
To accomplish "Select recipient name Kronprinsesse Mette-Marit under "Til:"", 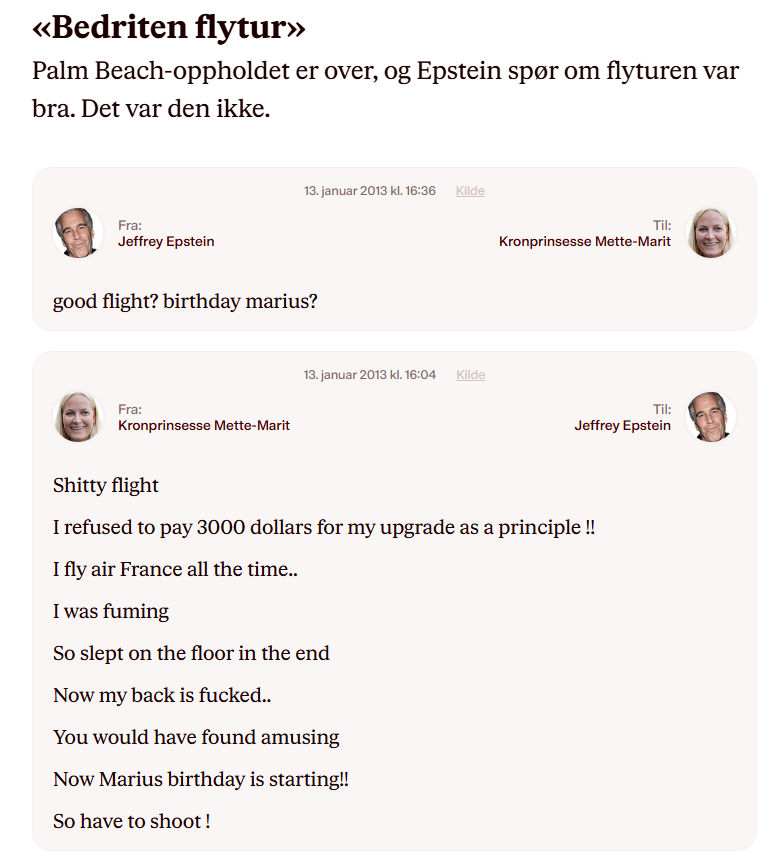I will (x=585, y=242).
